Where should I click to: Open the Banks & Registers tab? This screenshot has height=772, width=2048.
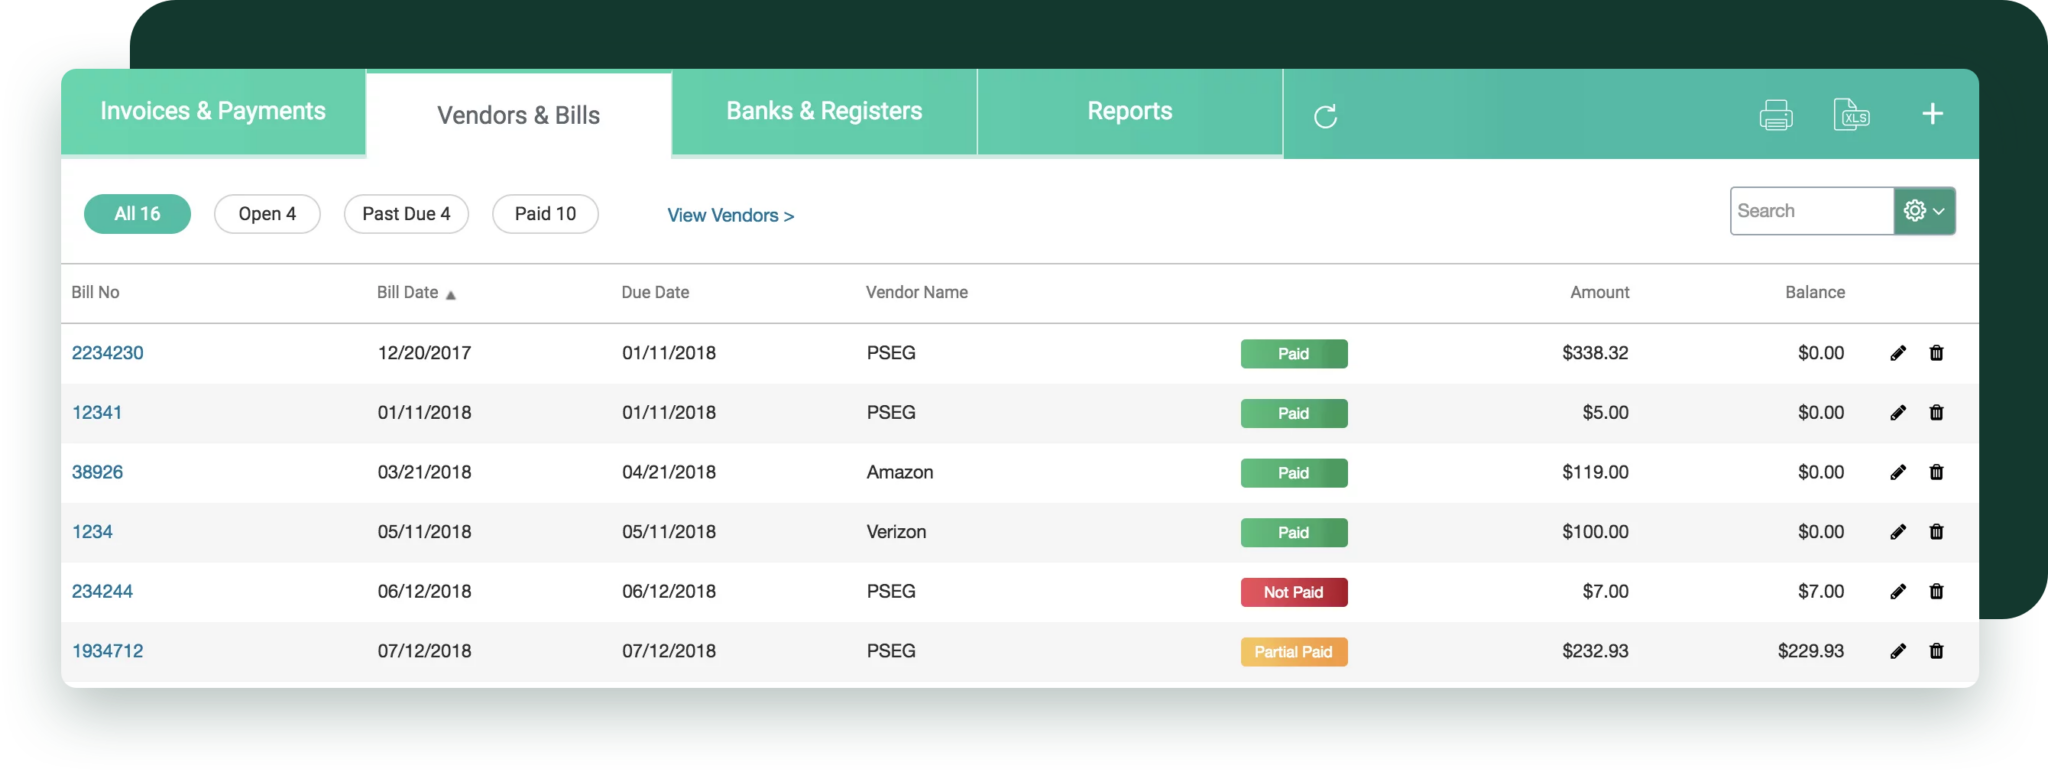pos(824,112)
